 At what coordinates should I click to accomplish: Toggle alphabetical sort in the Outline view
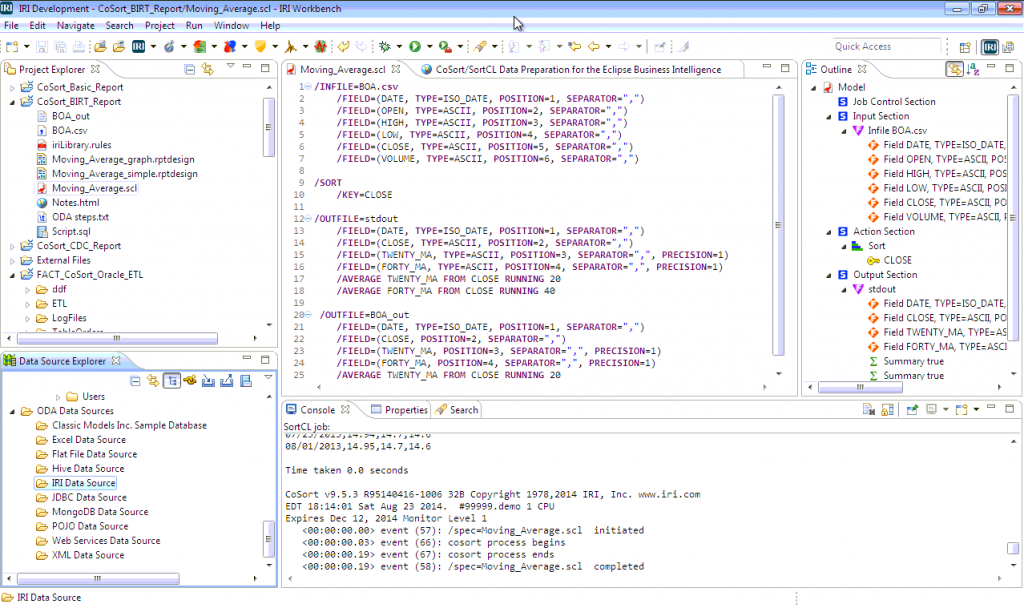point(972,68)
